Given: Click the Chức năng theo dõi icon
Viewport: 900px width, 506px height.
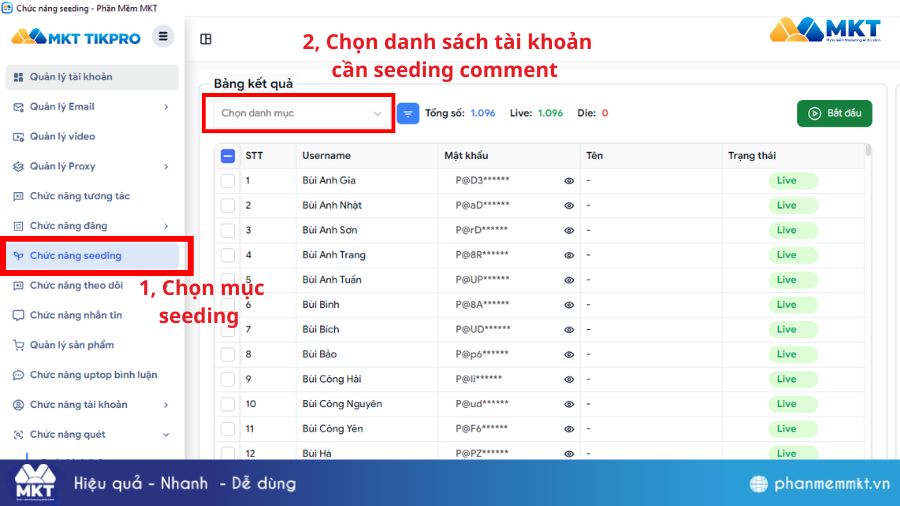Looking at the screenshot, I should [18, 286].
